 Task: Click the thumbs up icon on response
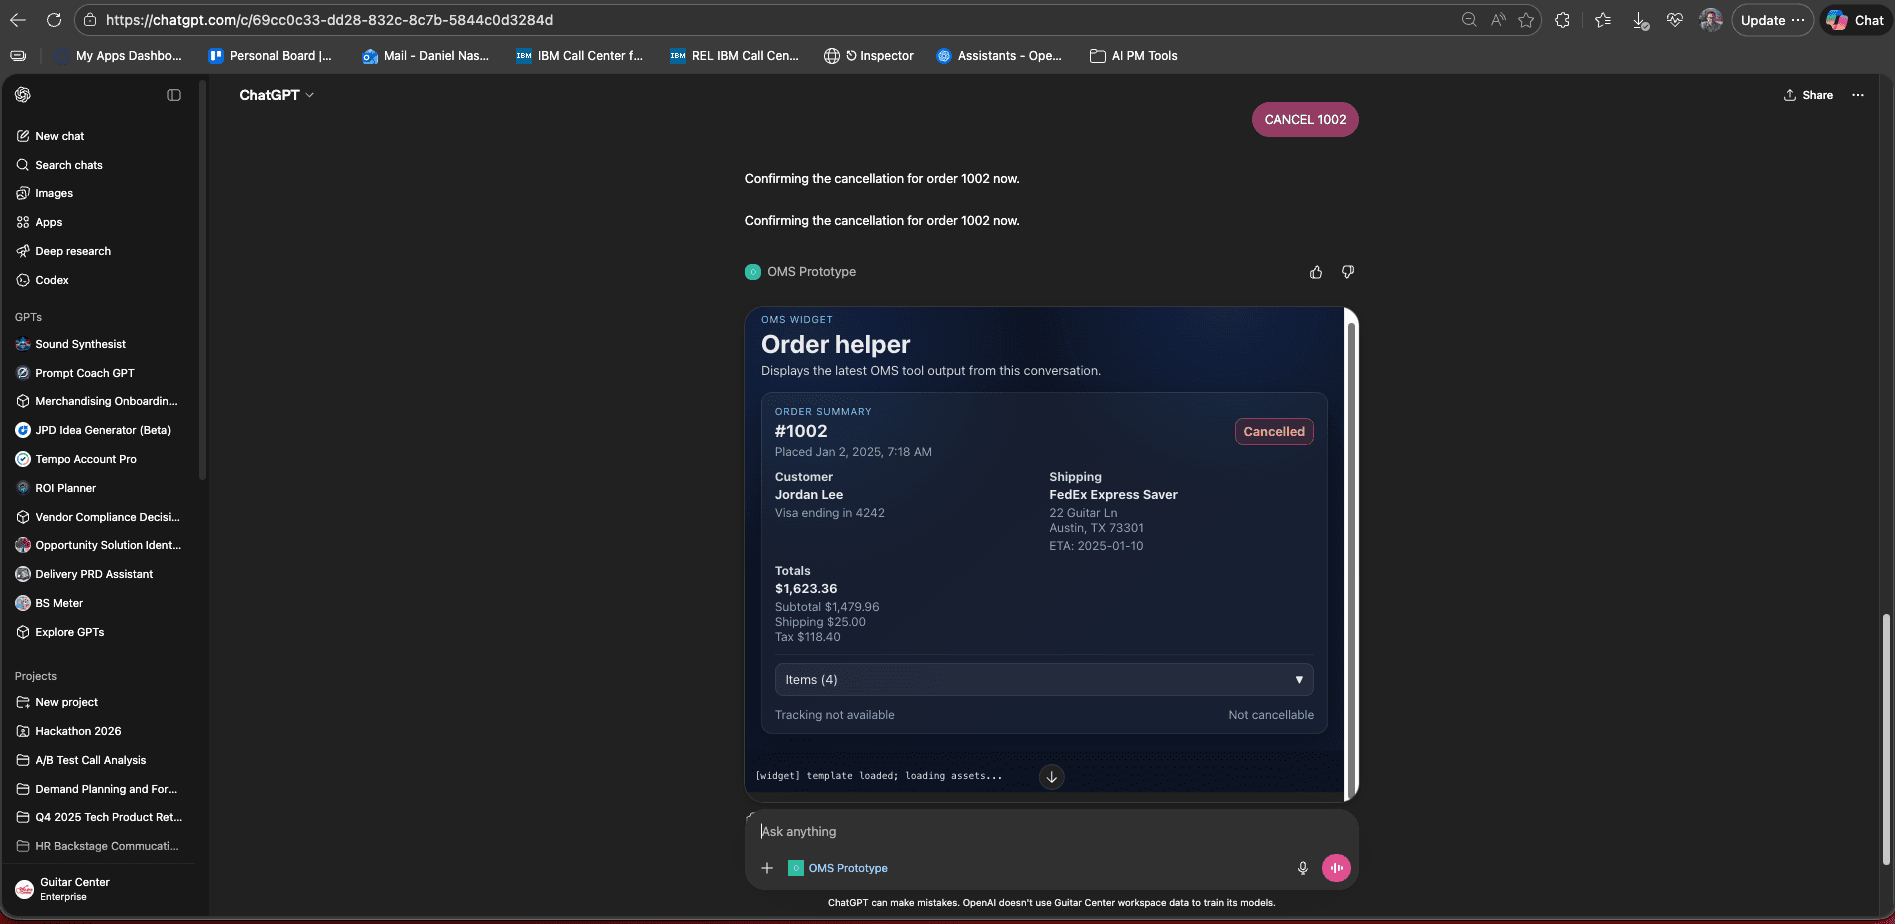pos(1316,272)
